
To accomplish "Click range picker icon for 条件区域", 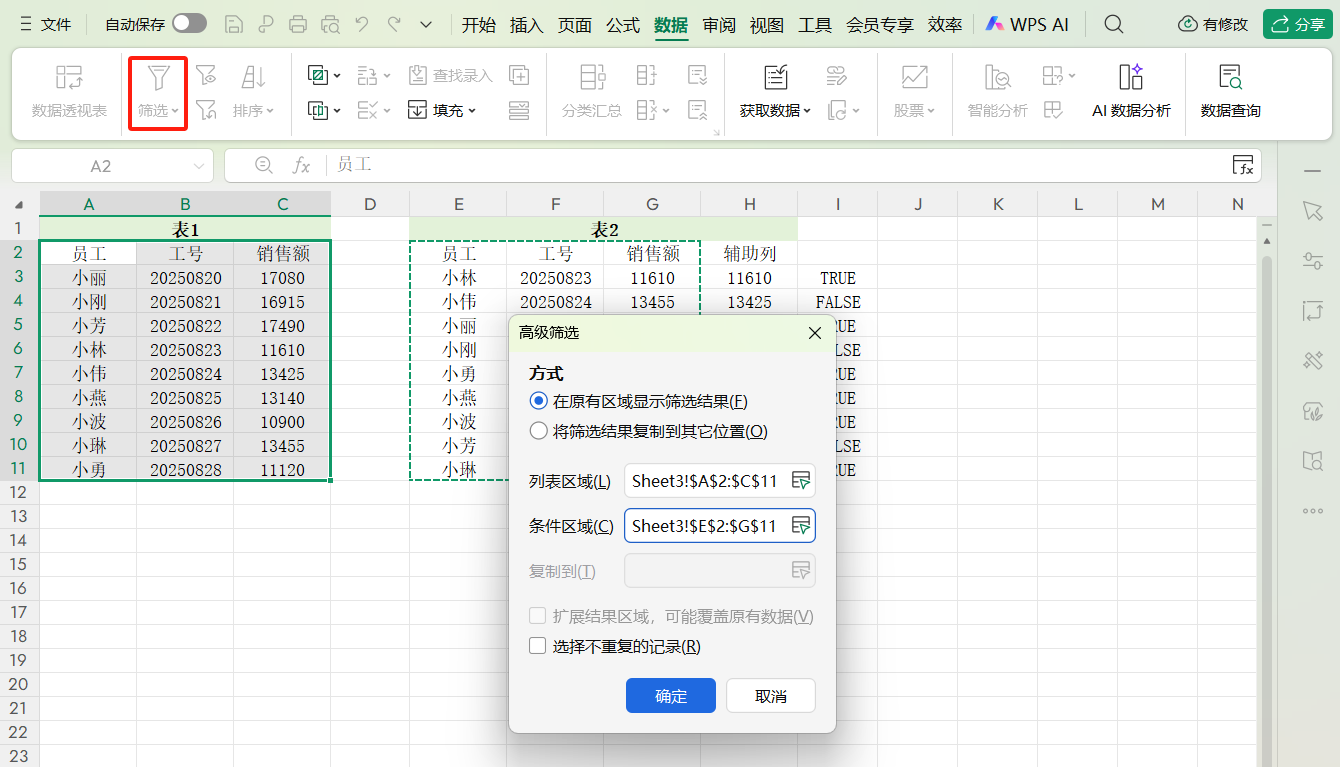I will click(x=801, y=526).
